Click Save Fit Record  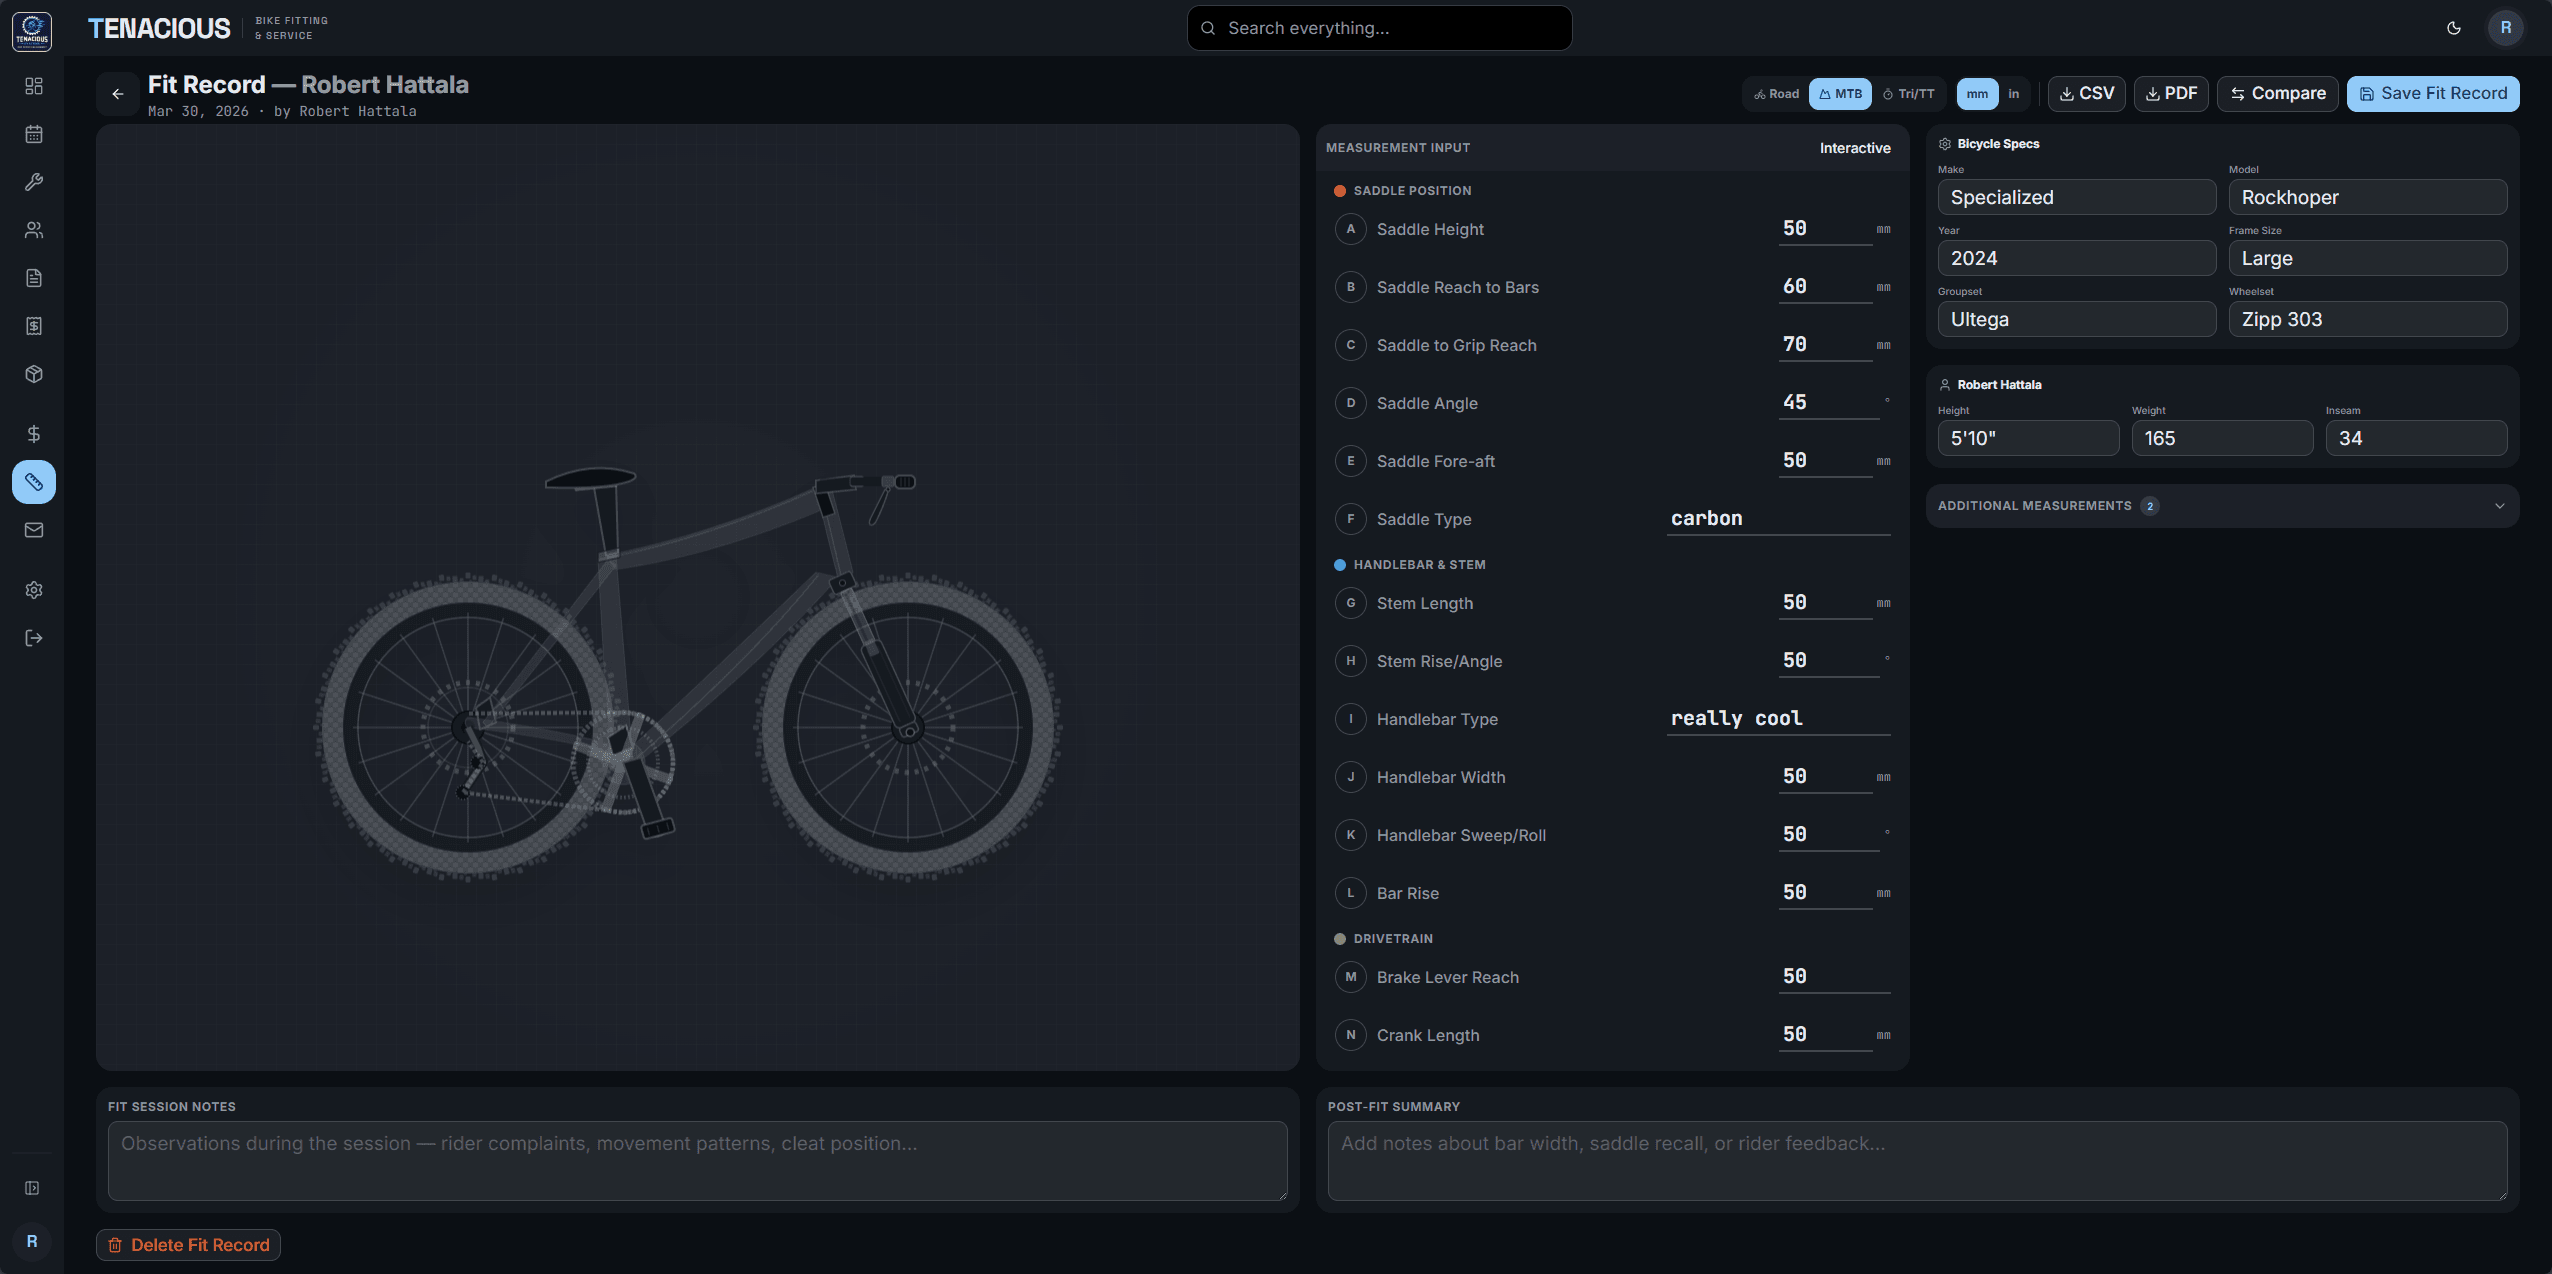[x=2432, y=93]
